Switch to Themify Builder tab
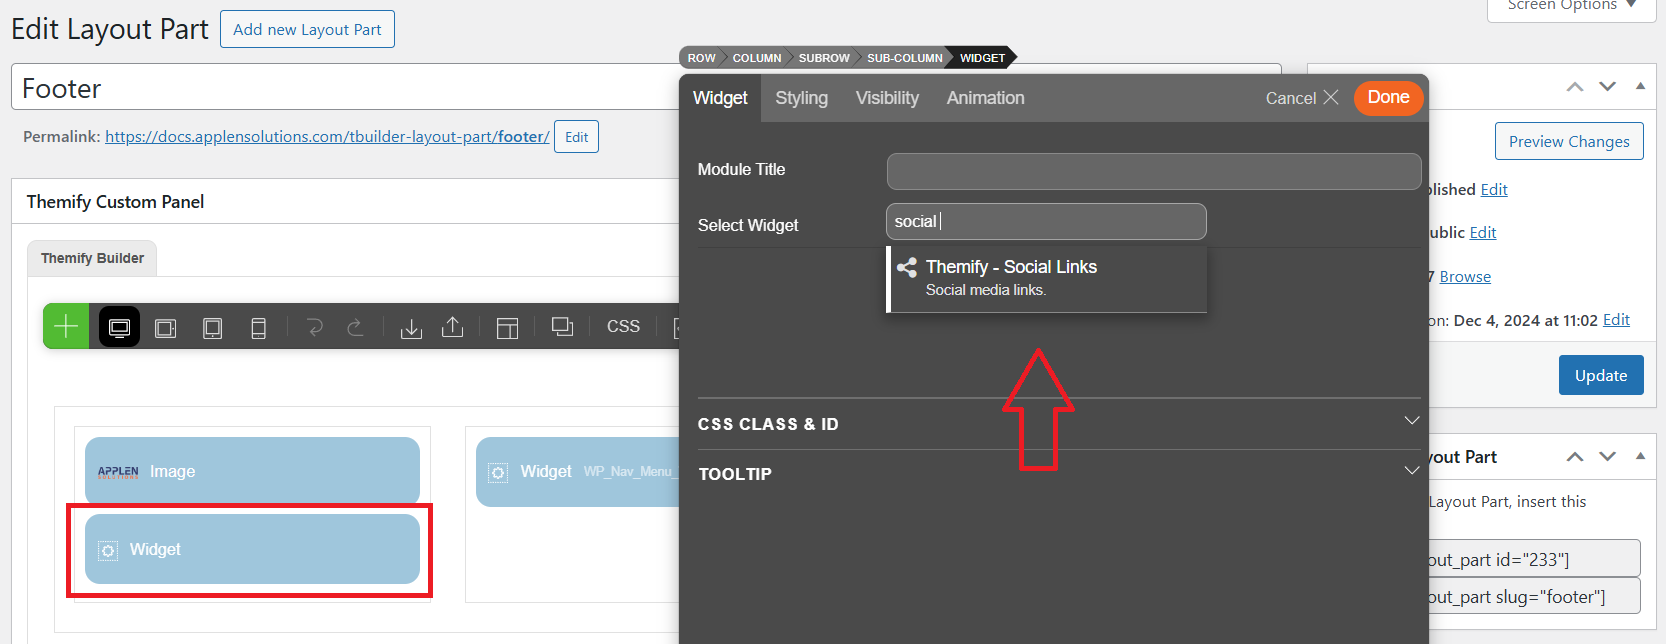This screenshot has width=1666, height=644. (92, 258)
